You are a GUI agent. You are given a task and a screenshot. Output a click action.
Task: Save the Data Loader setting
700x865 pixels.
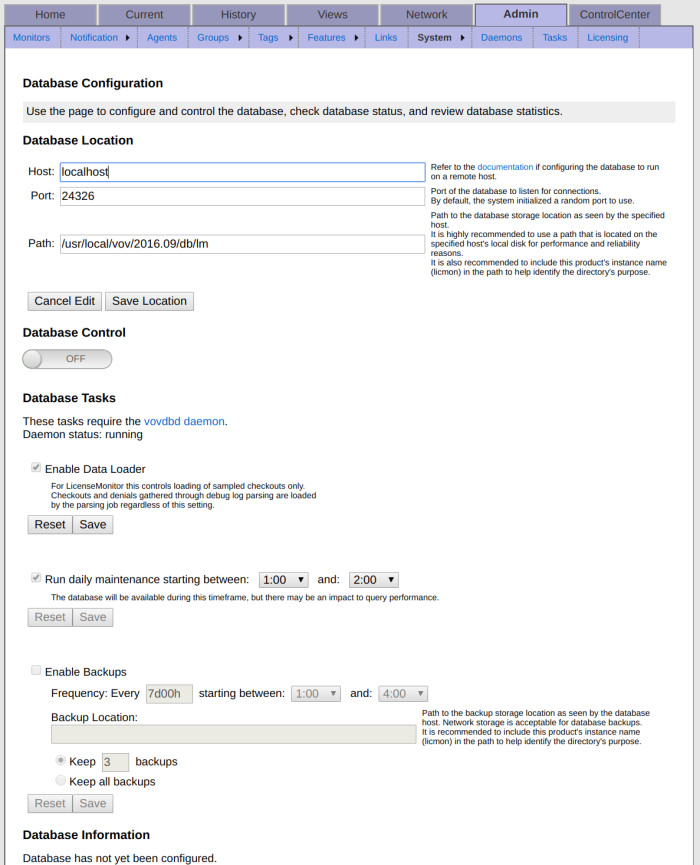[x=93, y=525]
